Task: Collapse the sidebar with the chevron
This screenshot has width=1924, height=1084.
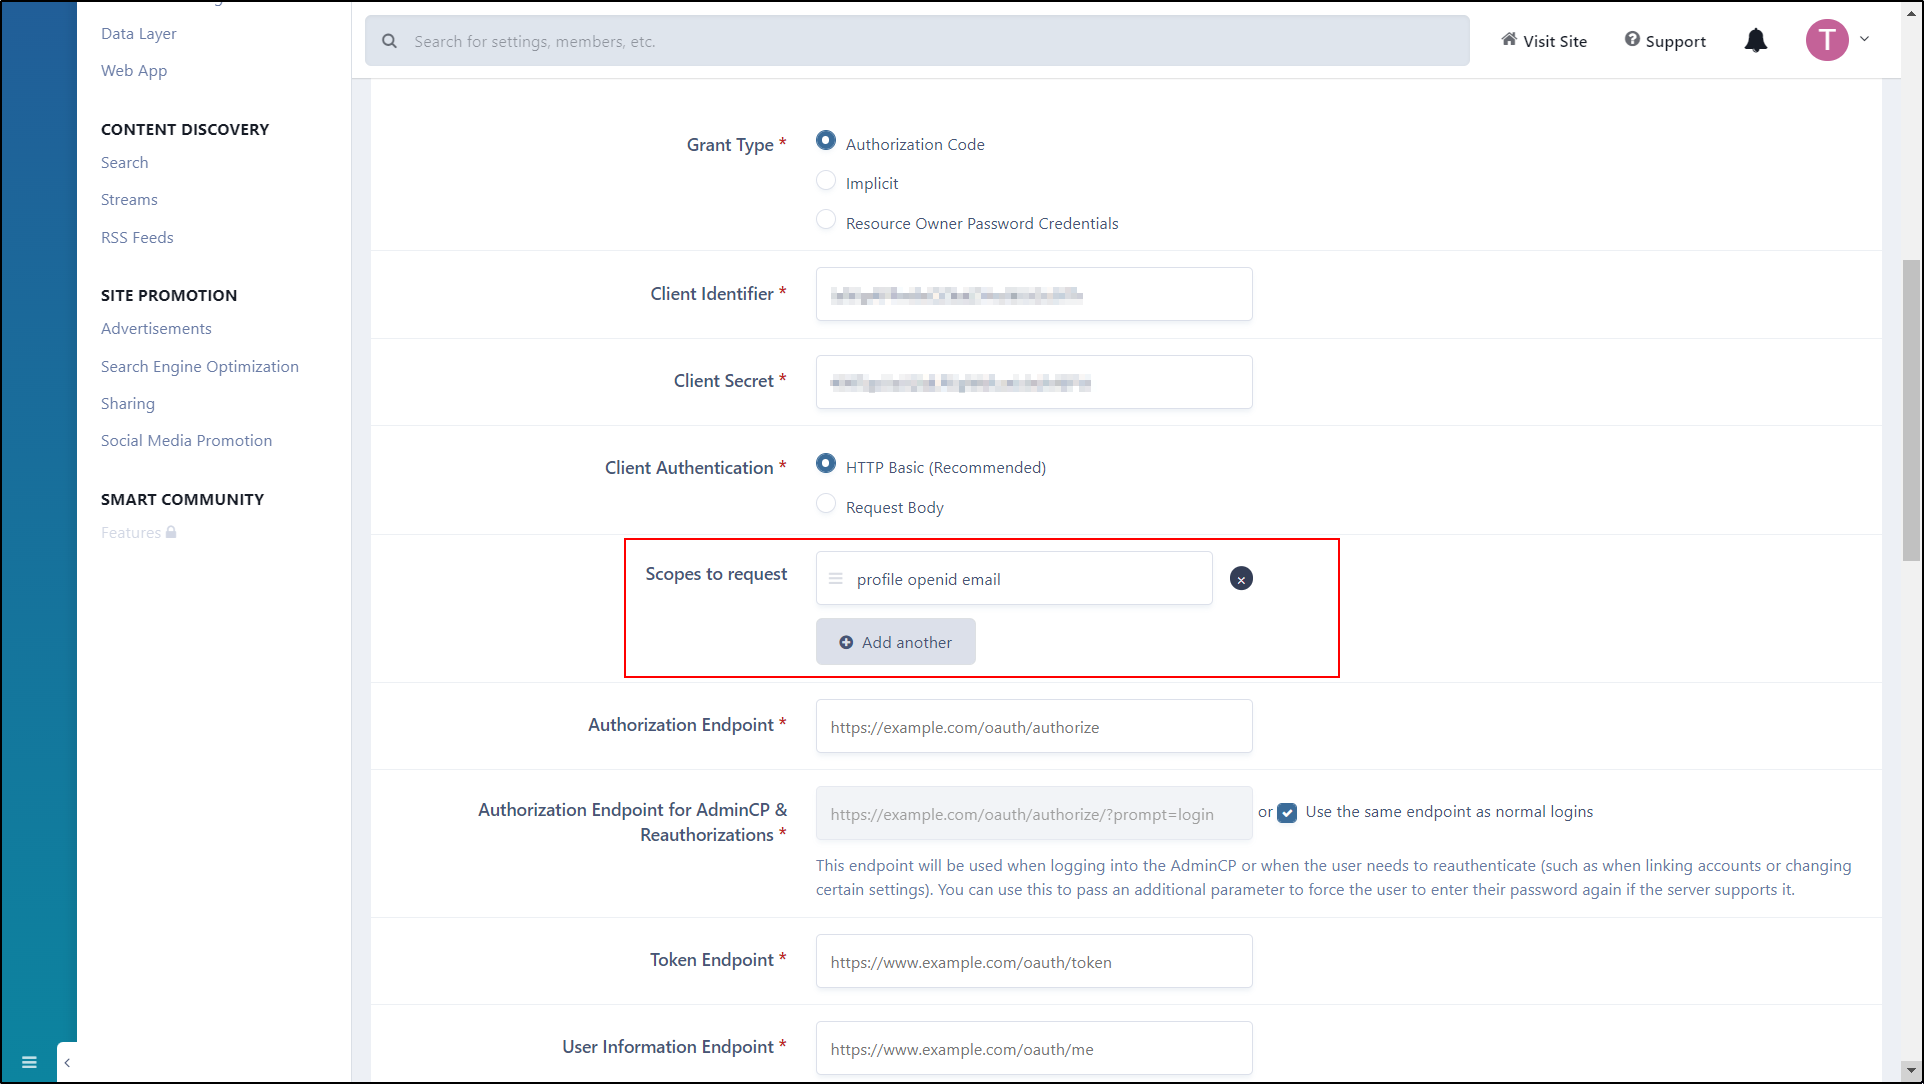Action: point(66,1062)
